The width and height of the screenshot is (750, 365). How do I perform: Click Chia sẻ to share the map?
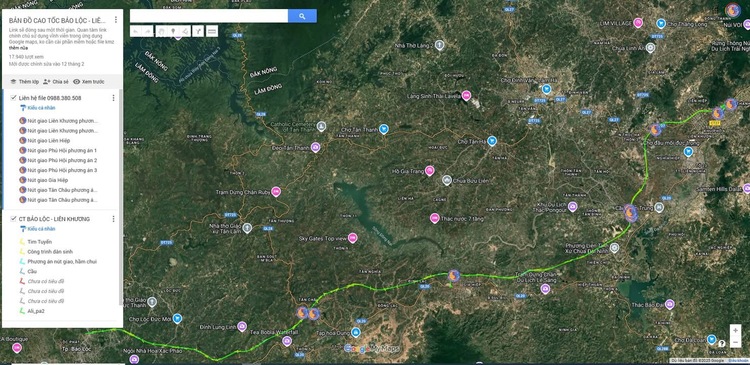(56, 82)
